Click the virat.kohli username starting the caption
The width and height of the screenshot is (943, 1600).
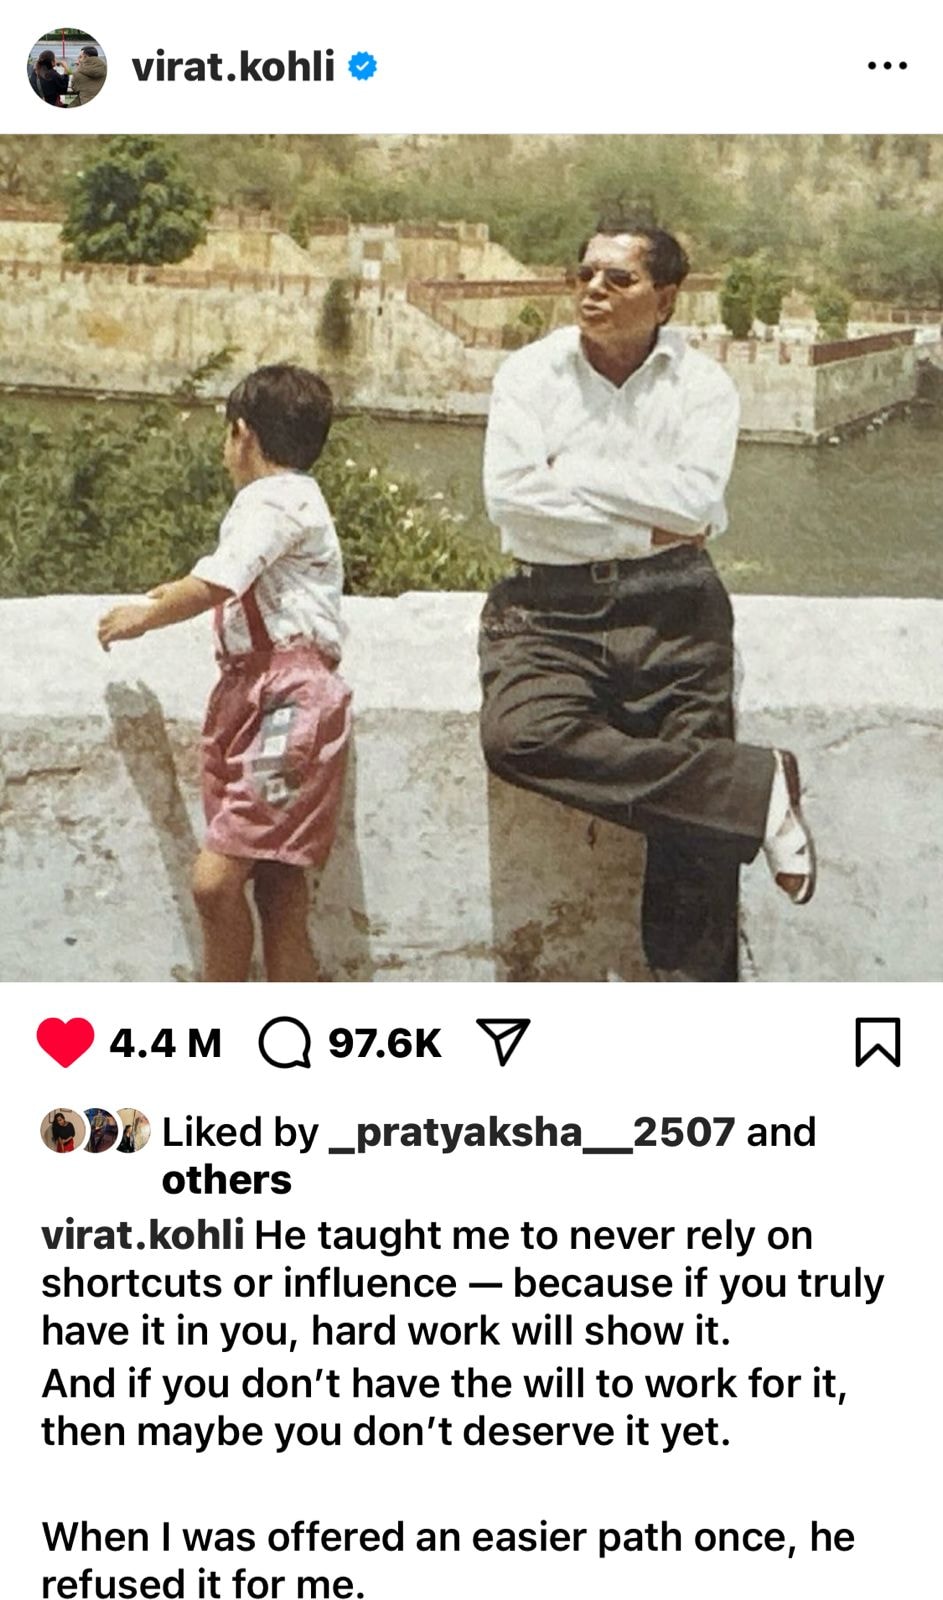142,1235
